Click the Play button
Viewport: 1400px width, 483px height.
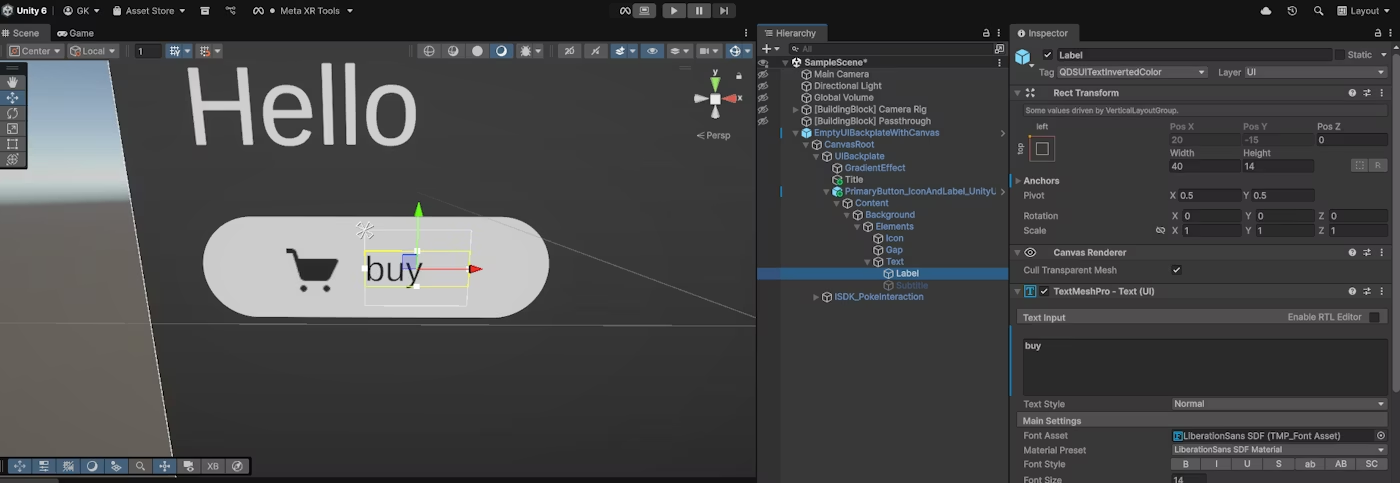pos(673,11)
